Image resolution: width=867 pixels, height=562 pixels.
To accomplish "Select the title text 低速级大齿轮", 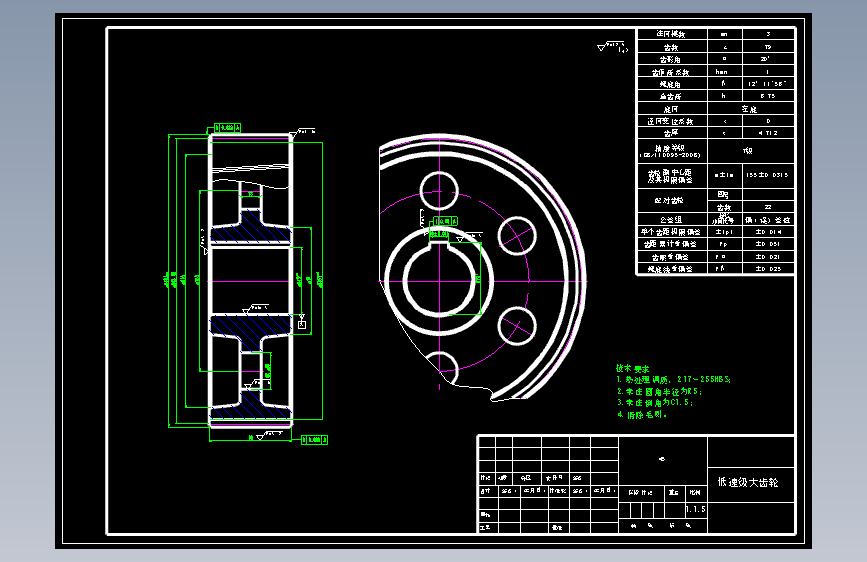I will [748, 482].
